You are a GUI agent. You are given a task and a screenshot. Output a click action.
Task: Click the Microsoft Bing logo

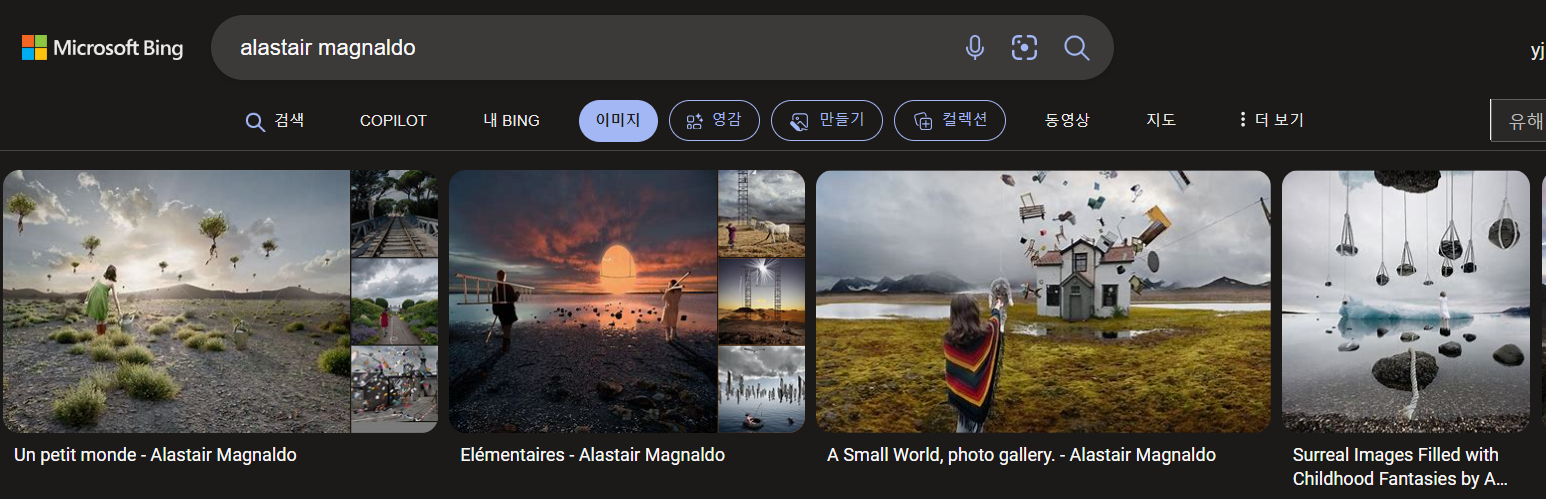102,48
